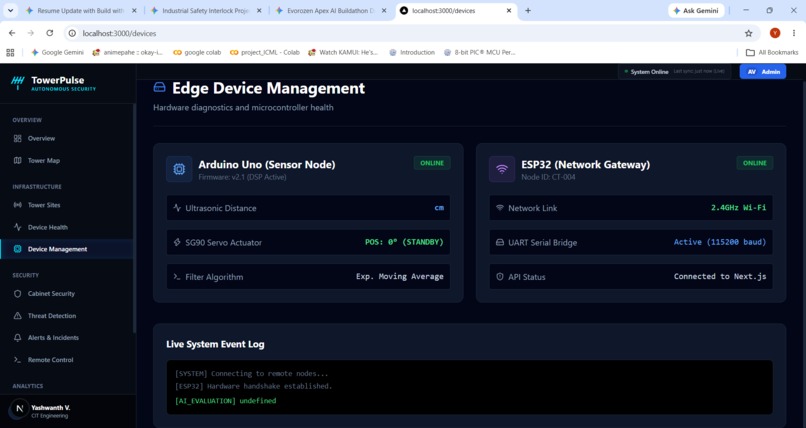Click '[SYSTEM] Connecting to remote nodes...' log line
806x428 pixels.
251,374
